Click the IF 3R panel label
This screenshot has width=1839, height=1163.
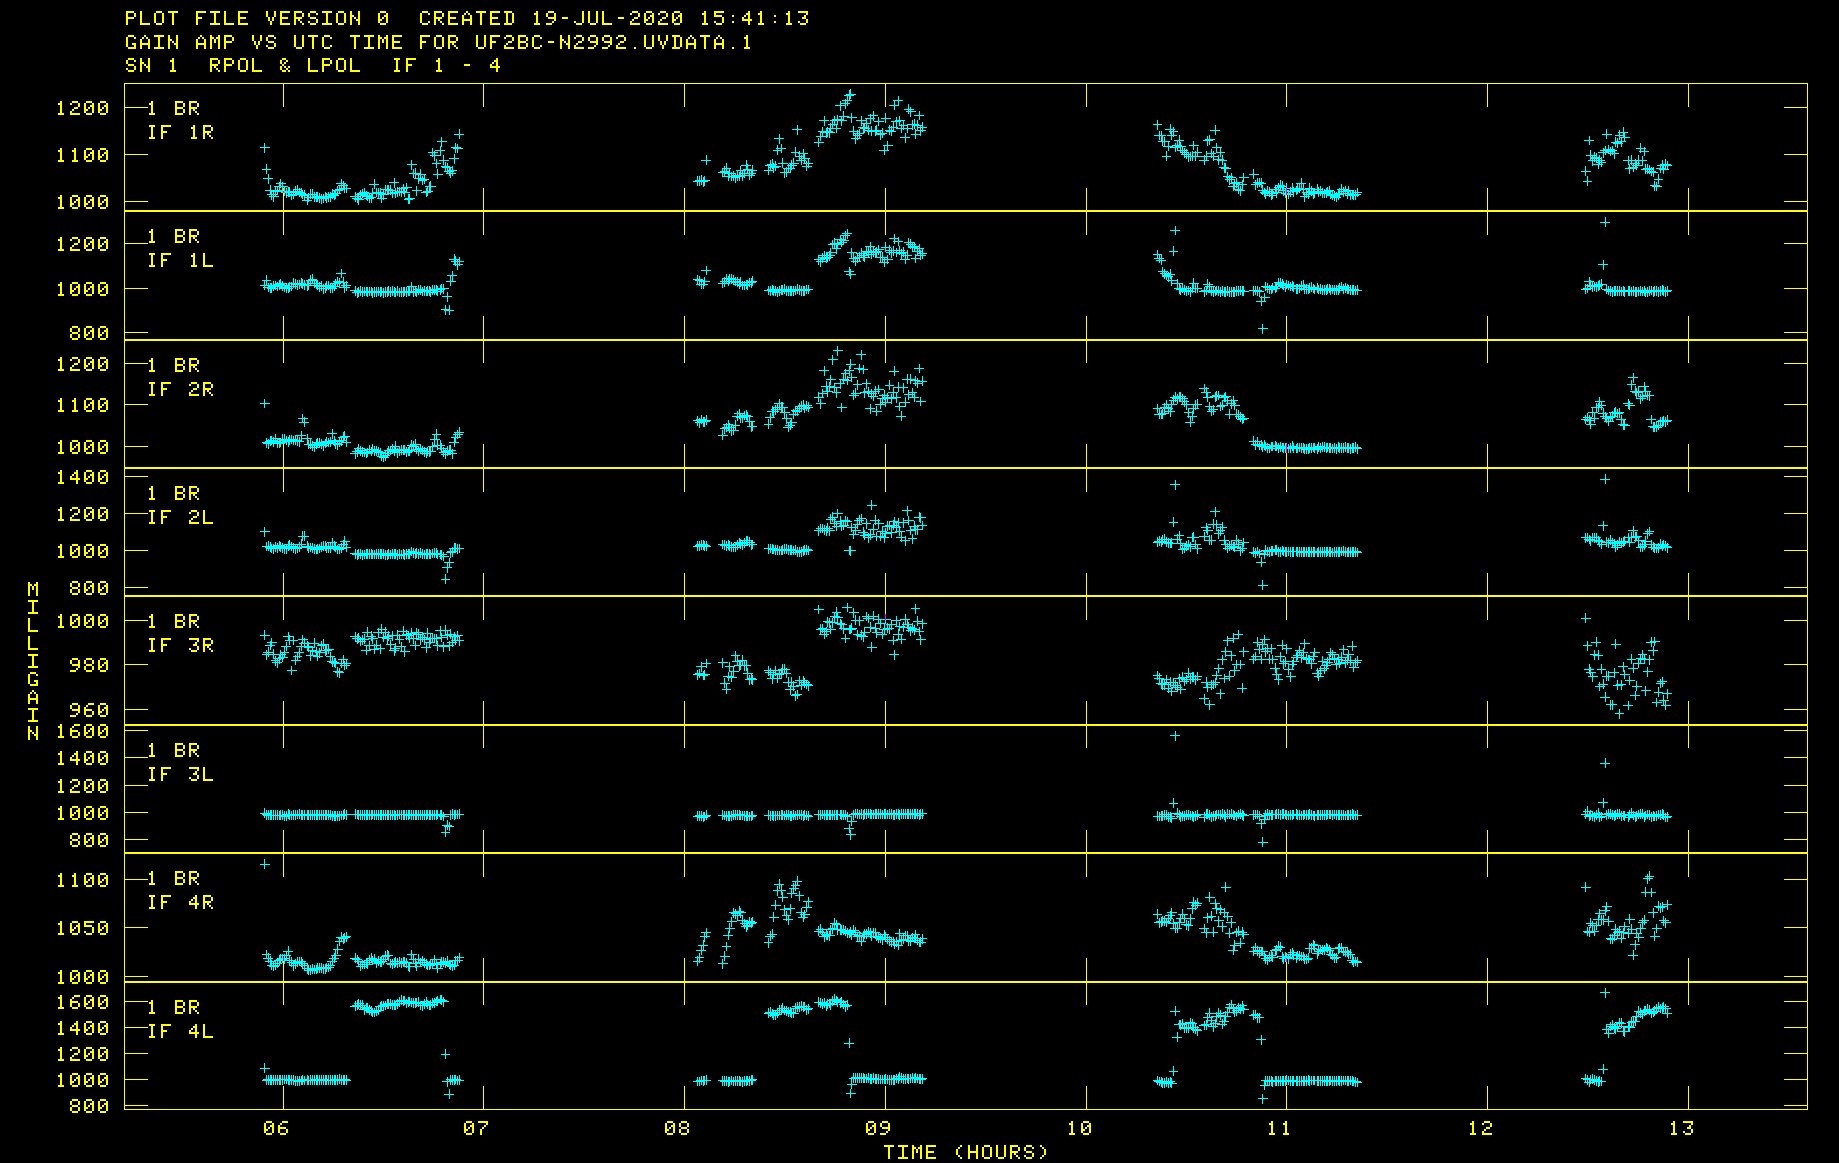[x=180, y=645]
